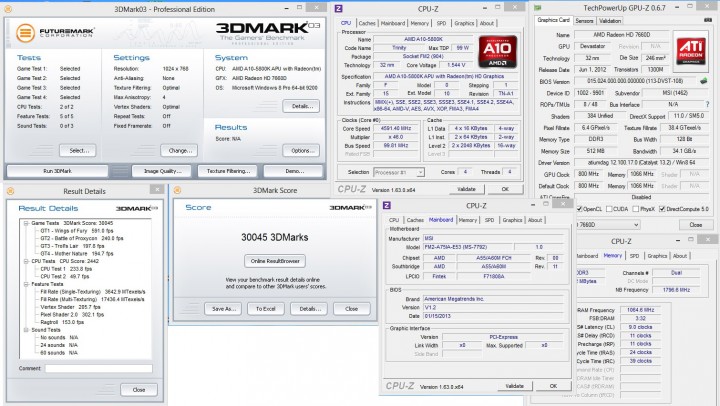Click OK in the CPU-Z window showing the CPU tab
The height and width of the screenshot is (406, 720).
tap(505, 189)
